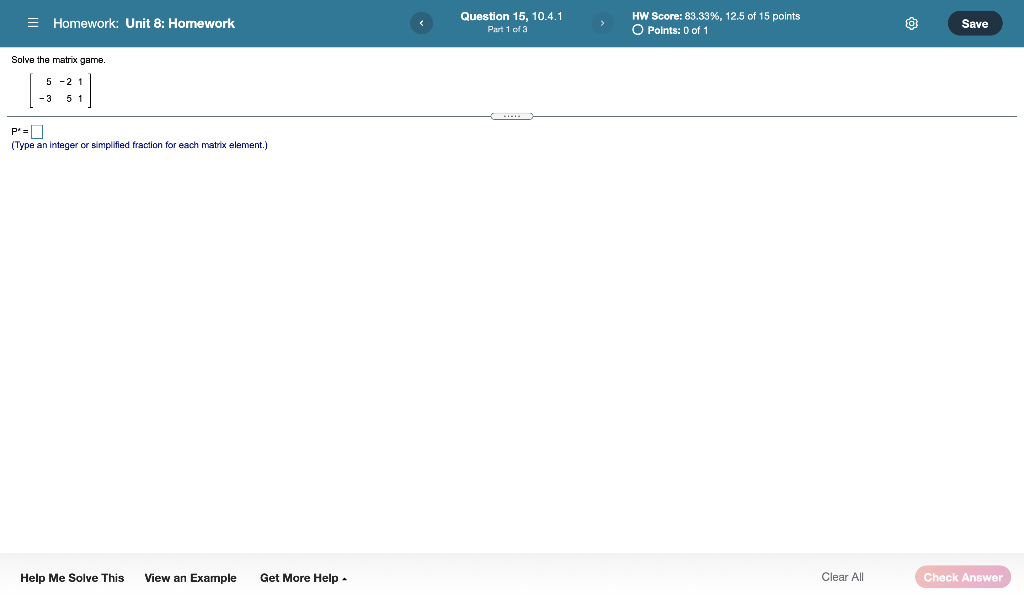The image size is (1024, 601).
Task: Click the integer or simplified fraction instruction
Action: (x=139, y=145)
